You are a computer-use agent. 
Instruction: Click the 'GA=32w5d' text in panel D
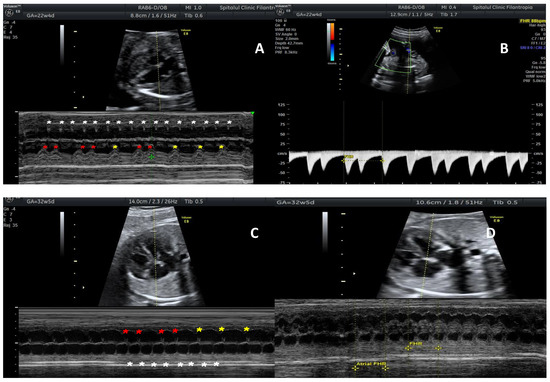point(295,202)
